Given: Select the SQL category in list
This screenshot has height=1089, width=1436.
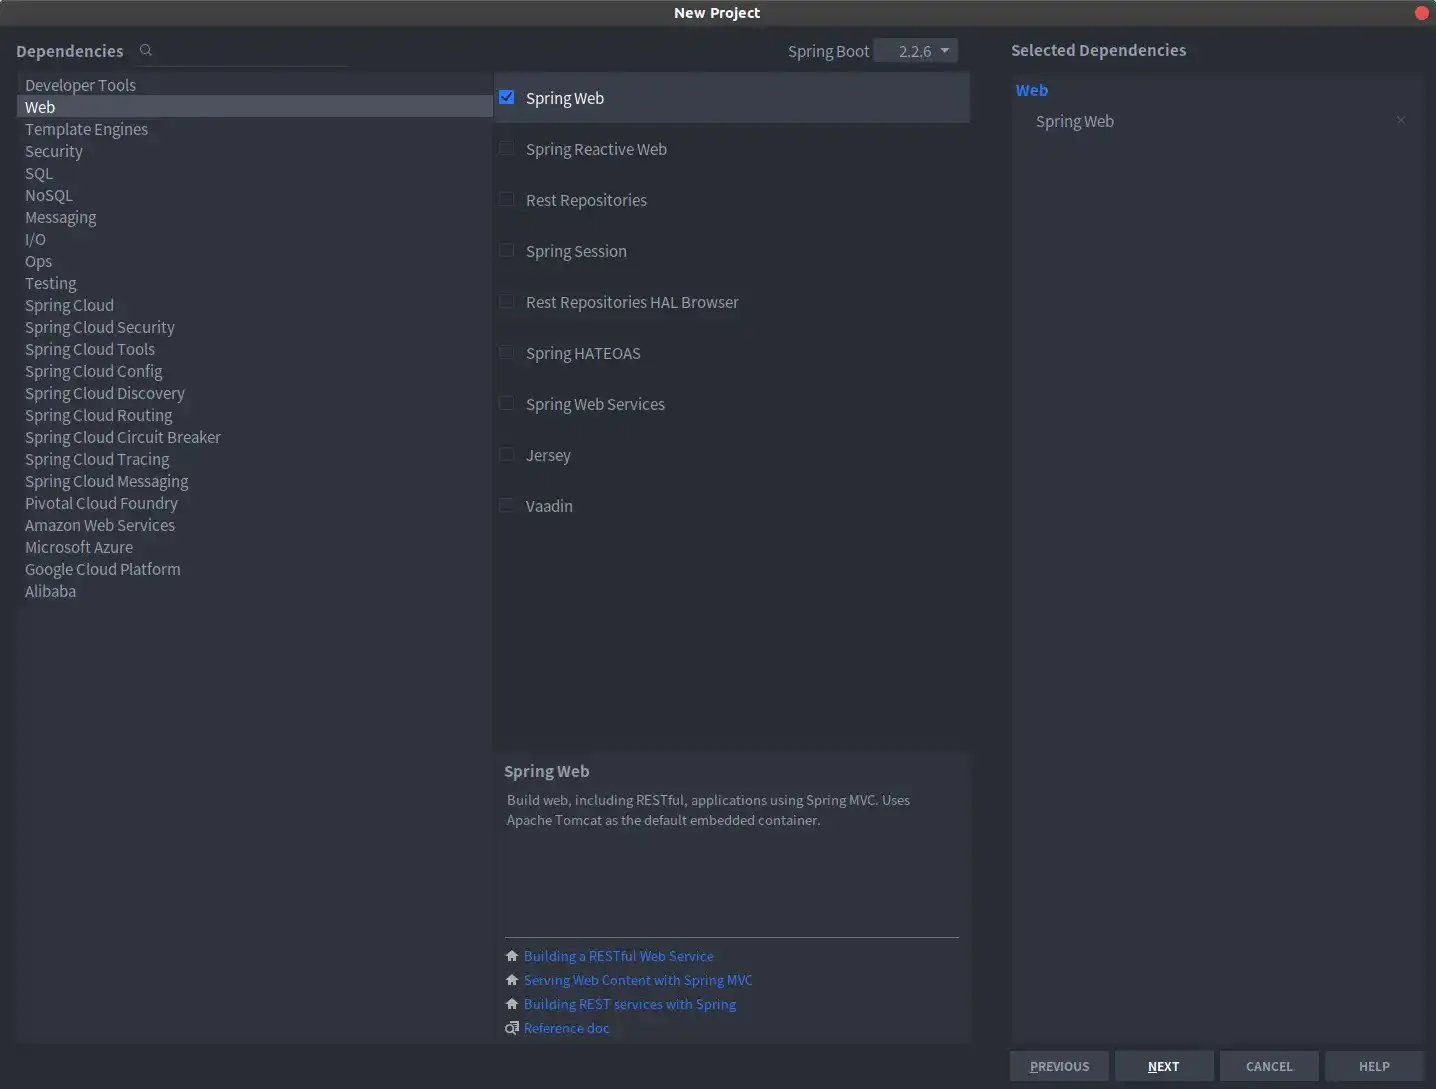Looking at the screenshot, I should (39, 173).
